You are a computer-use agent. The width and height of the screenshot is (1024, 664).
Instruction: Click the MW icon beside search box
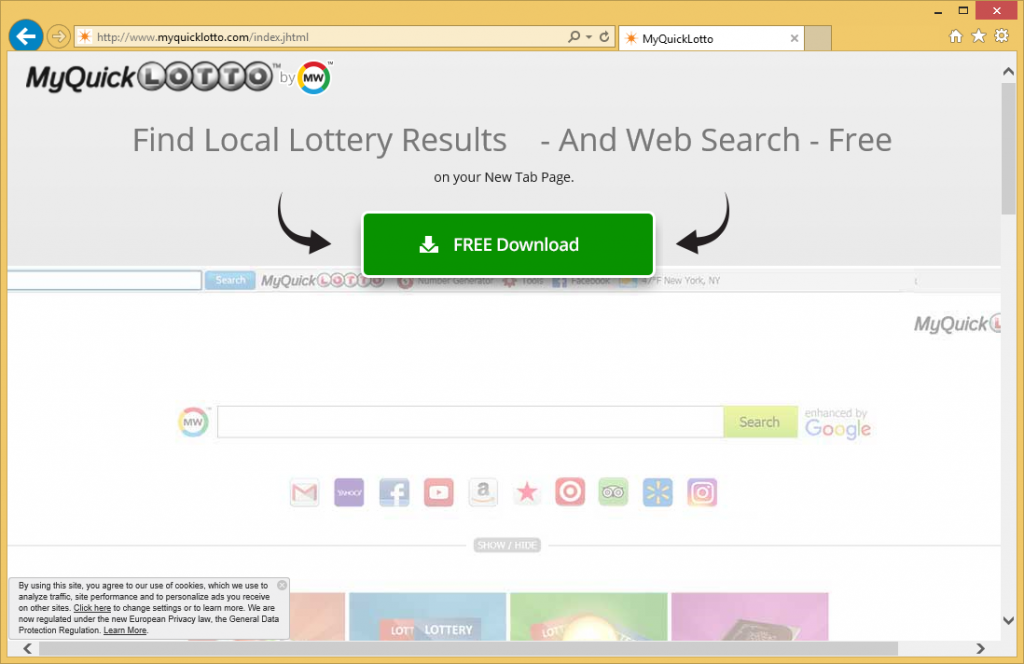coord(193,422)
